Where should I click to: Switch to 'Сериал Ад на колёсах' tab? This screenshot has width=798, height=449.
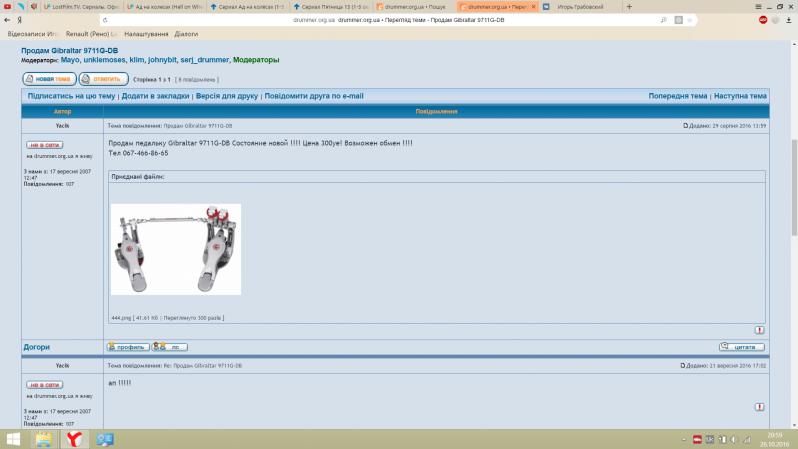247,7
